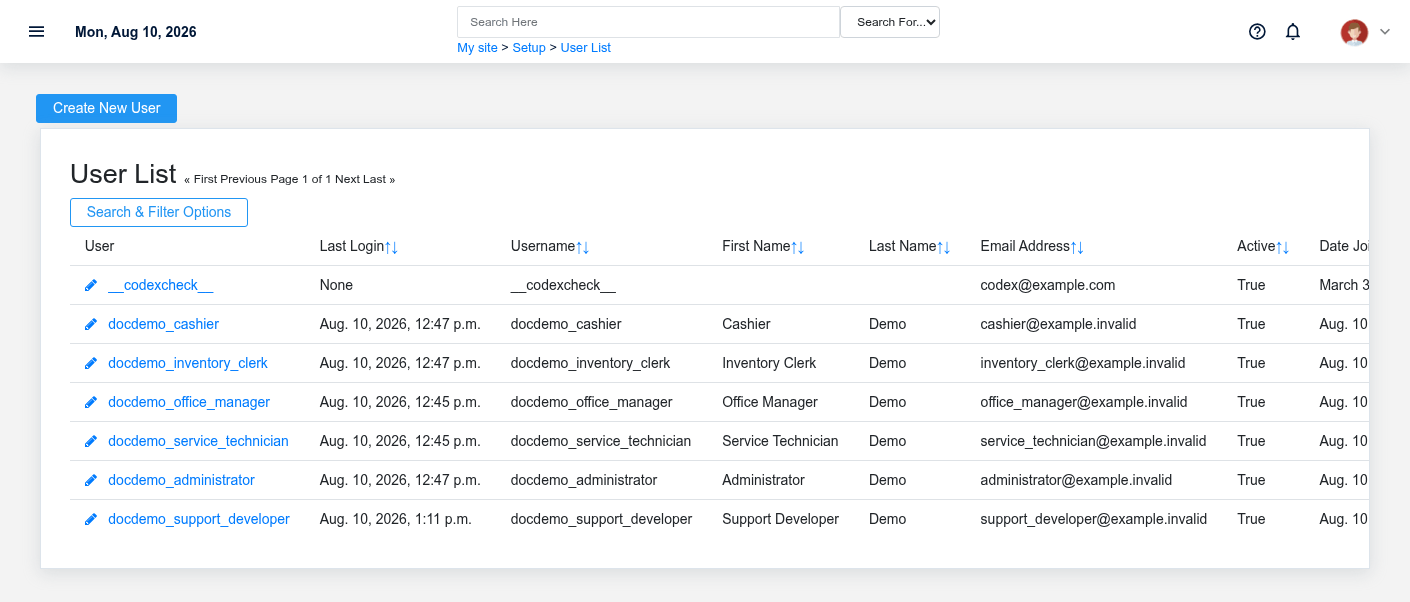This screenshot has width=1410, height=602.
Task: Click the None last login cell
Action: 336,285
